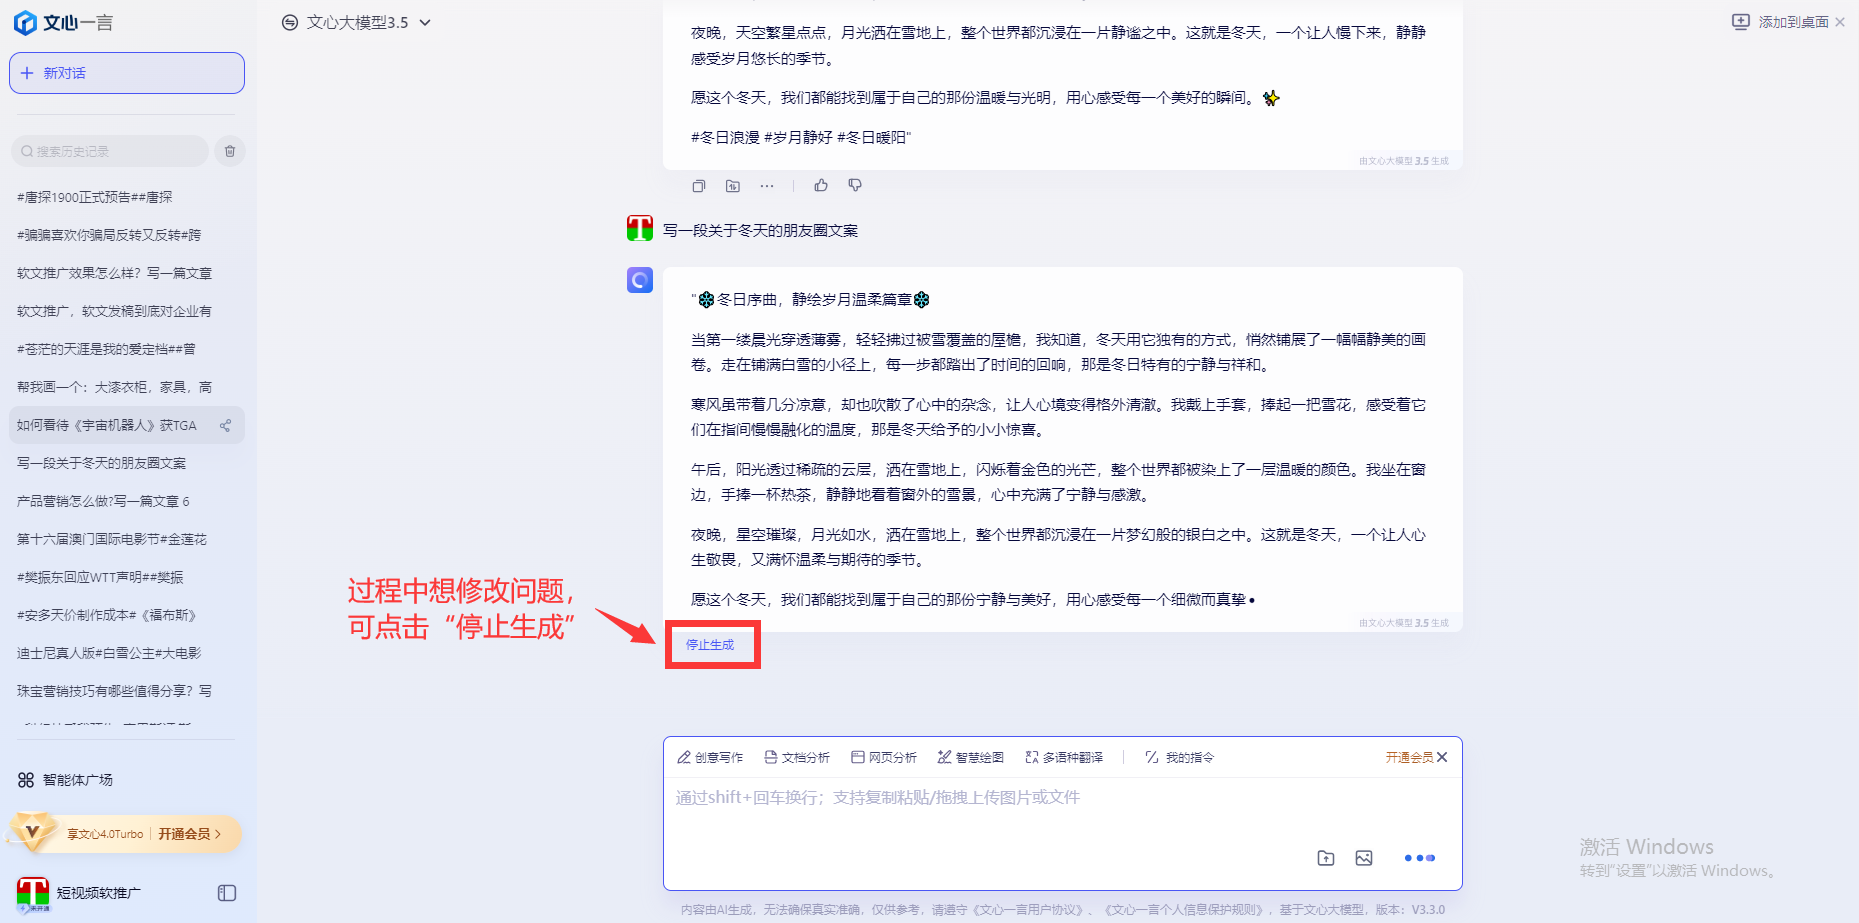The image size is (1859, 923).
Task: Focus the 搜索历史记录 search field
Action: (x=110, y=151)
